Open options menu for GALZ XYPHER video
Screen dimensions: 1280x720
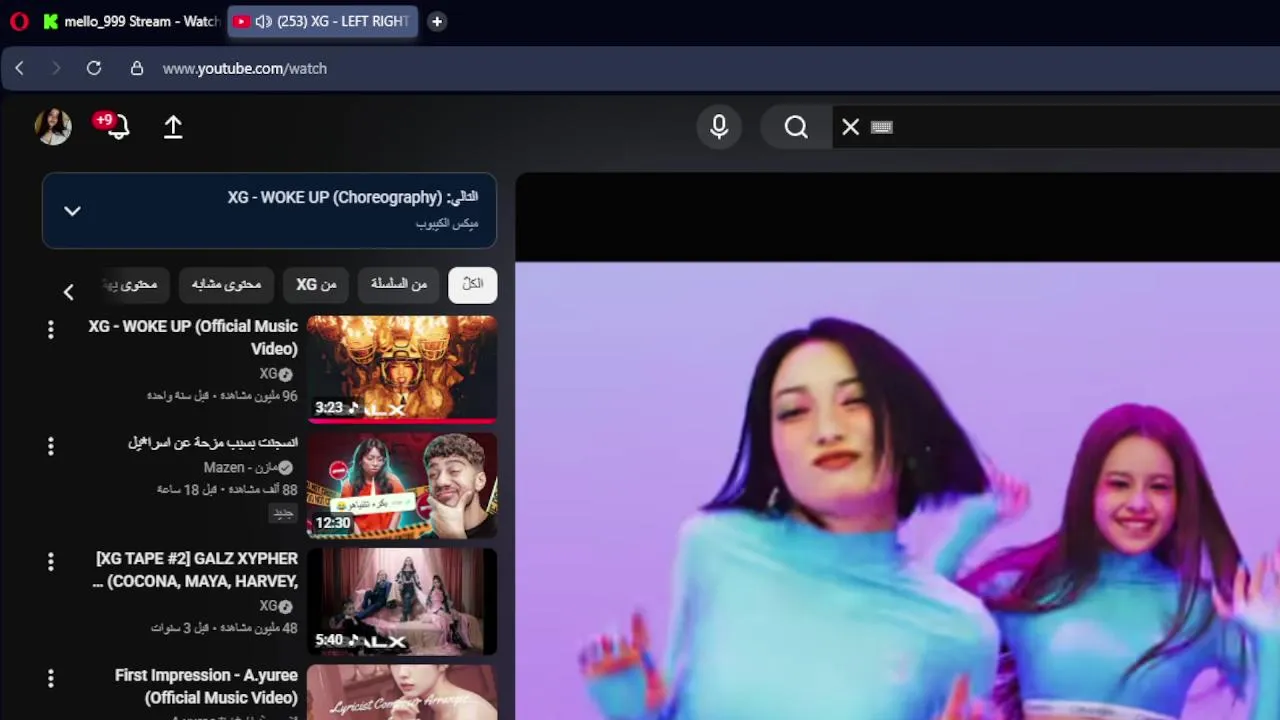click(x=50, y=562)
